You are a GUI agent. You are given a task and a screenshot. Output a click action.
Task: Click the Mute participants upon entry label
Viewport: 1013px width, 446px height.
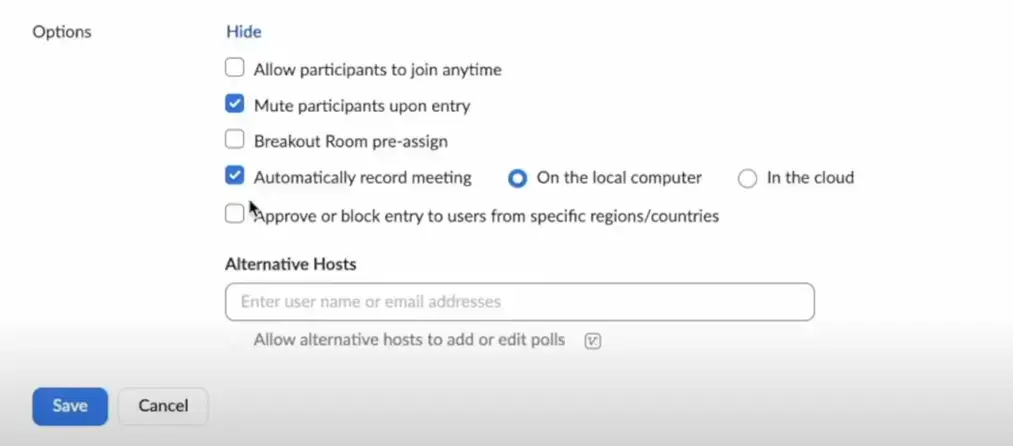click(361, 105)
